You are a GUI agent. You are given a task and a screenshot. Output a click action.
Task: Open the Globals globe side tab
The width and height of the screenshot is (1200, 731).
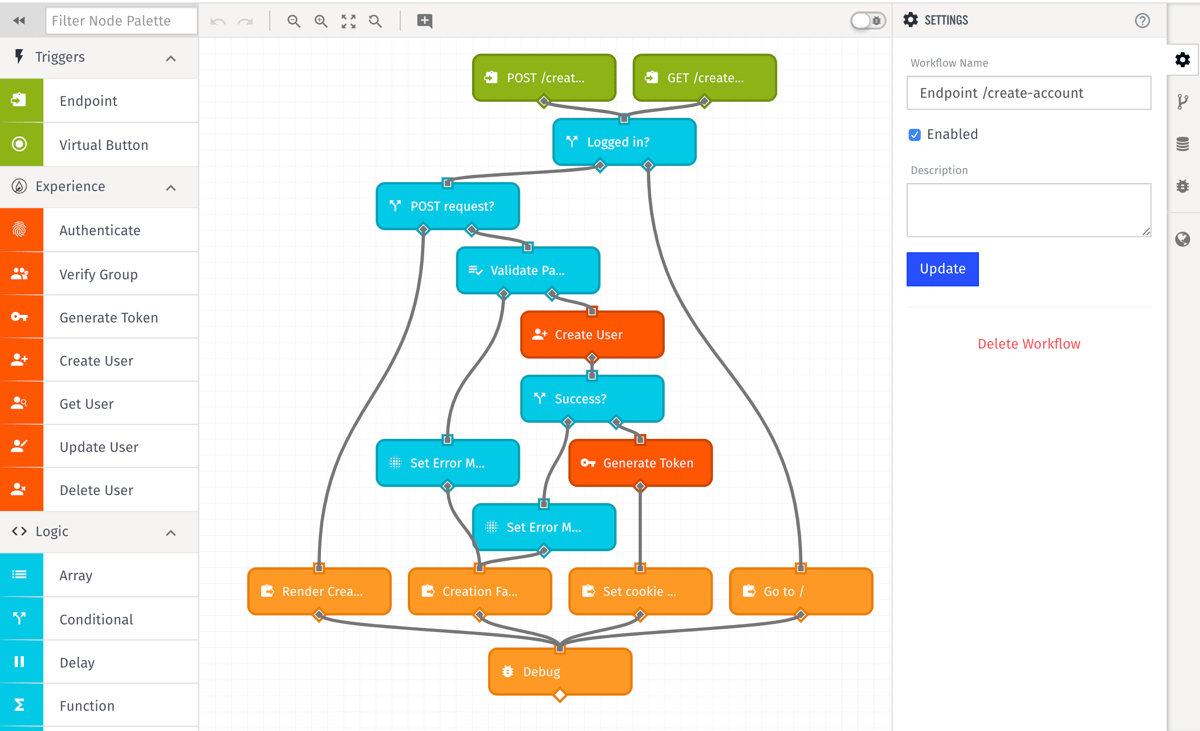(x=1183, y=239)
